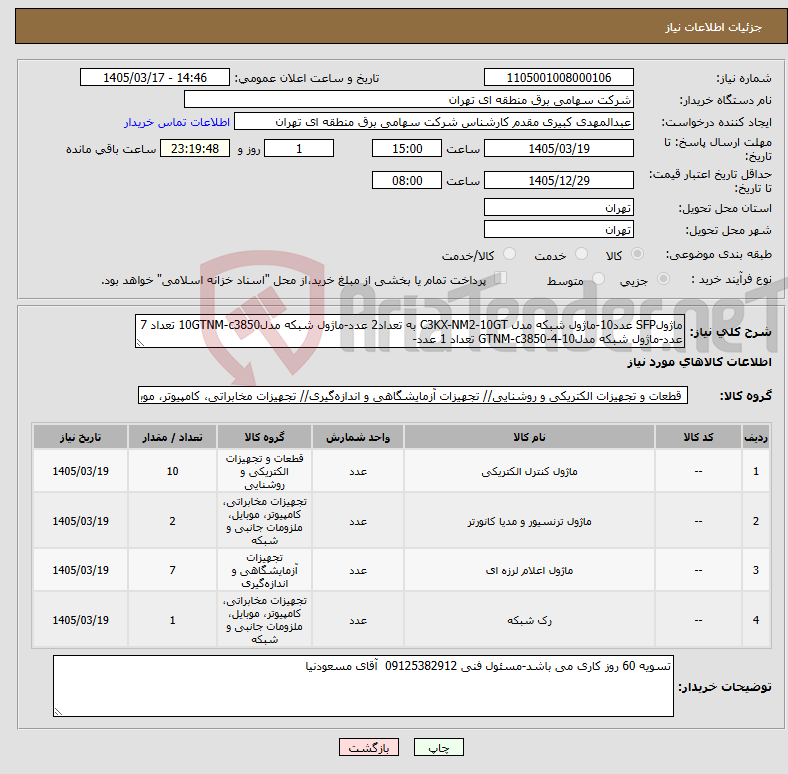Screen dimensions: 788x774
Task: Click the unit cell عدد in row 3
Action: click(358, 570)
